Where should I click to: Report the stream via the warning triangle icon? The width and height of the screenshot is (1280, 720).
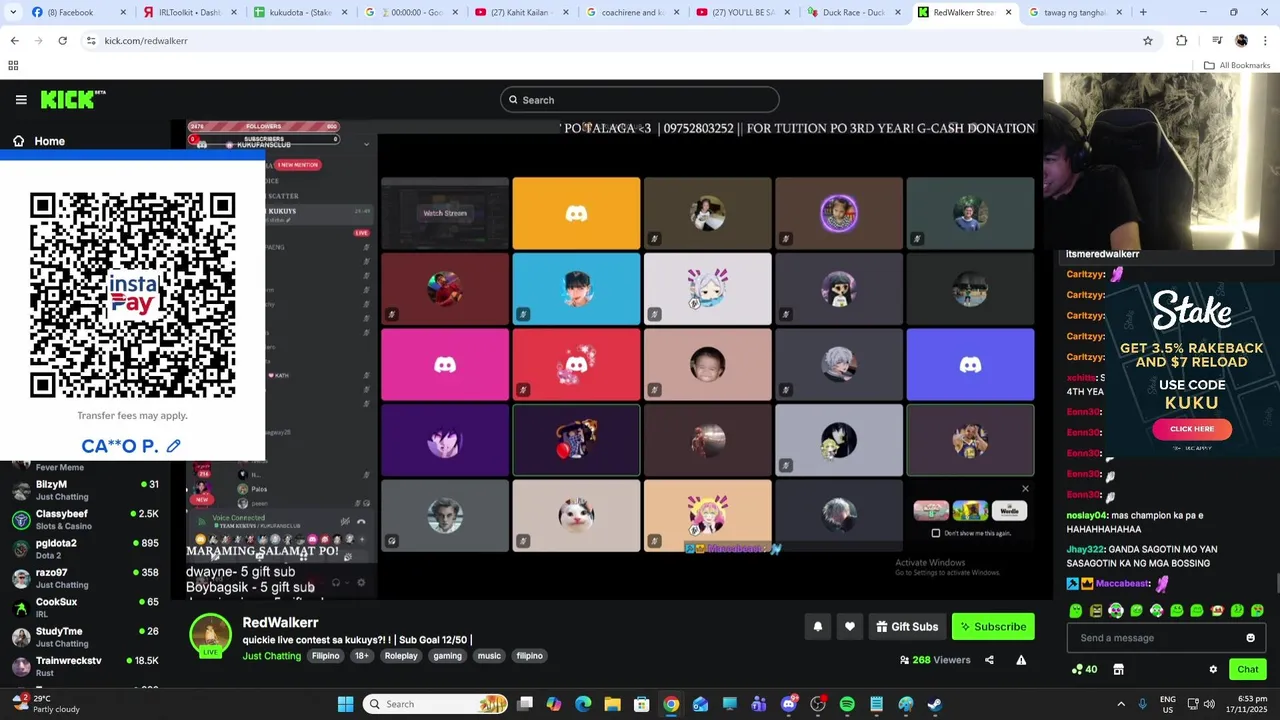pos(1021,660)
